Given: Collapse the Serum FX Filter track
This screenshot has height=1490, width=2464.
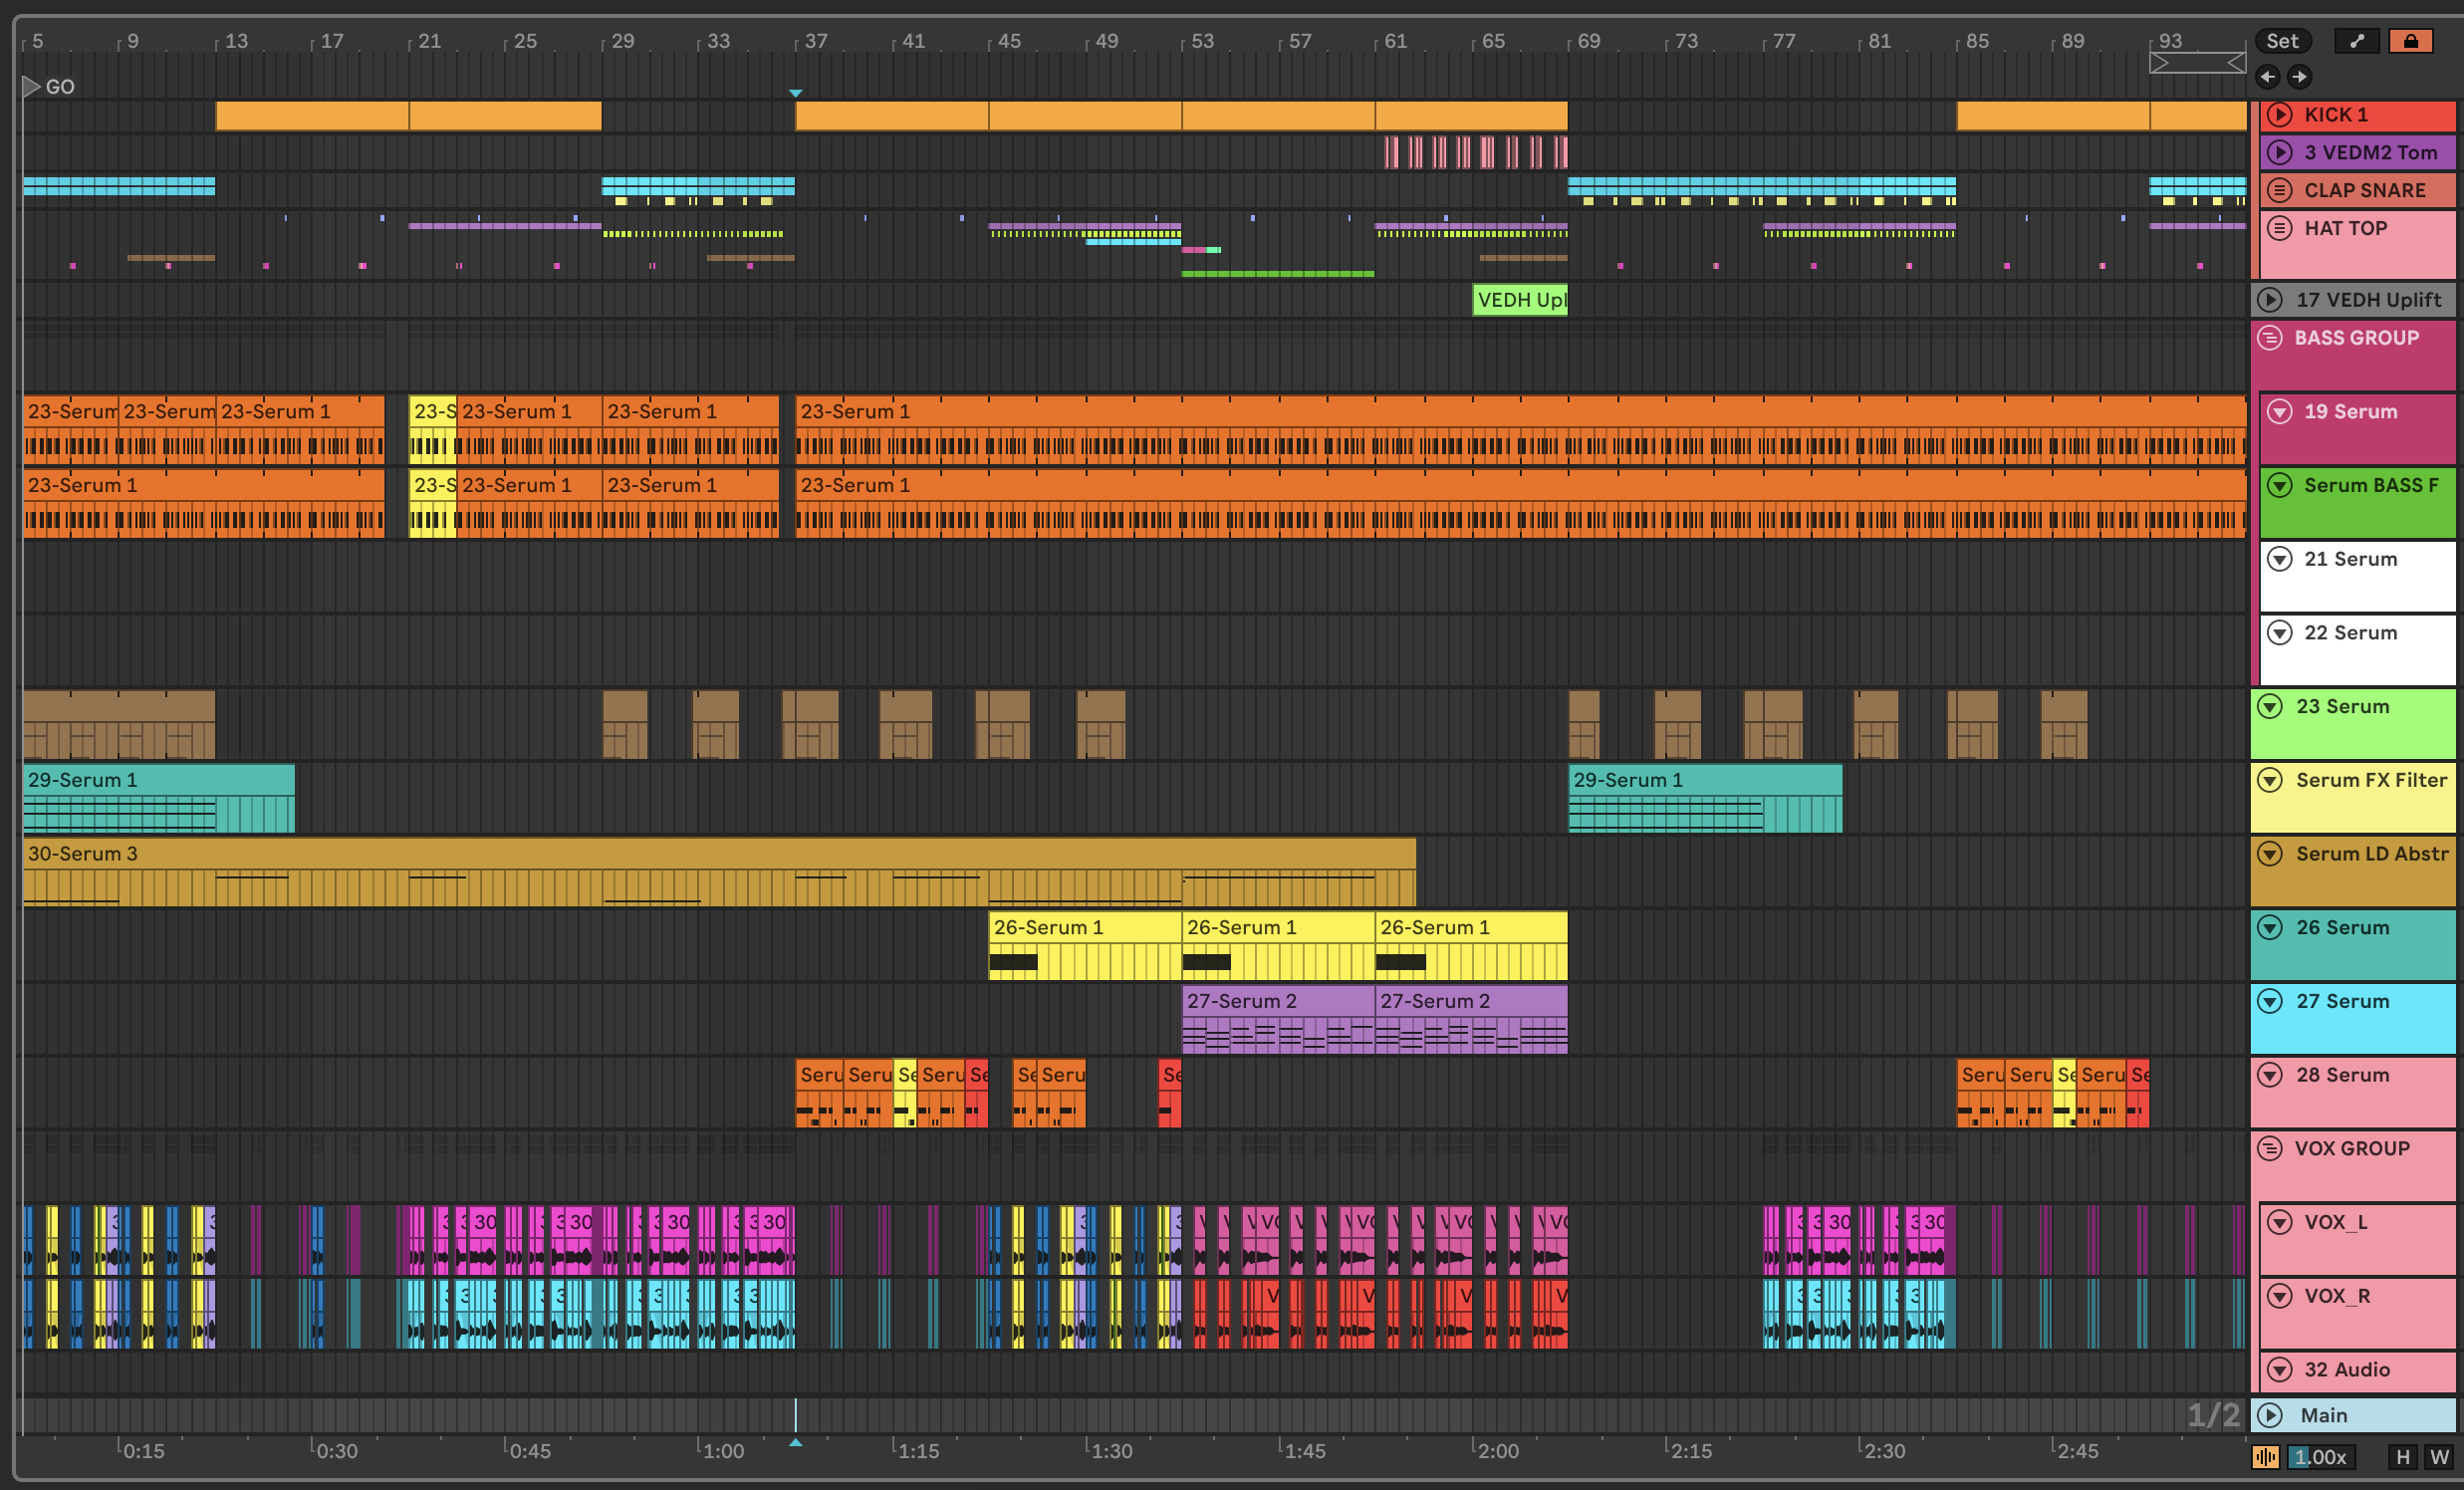Looking at the screenshot, I should (2270, 780).
